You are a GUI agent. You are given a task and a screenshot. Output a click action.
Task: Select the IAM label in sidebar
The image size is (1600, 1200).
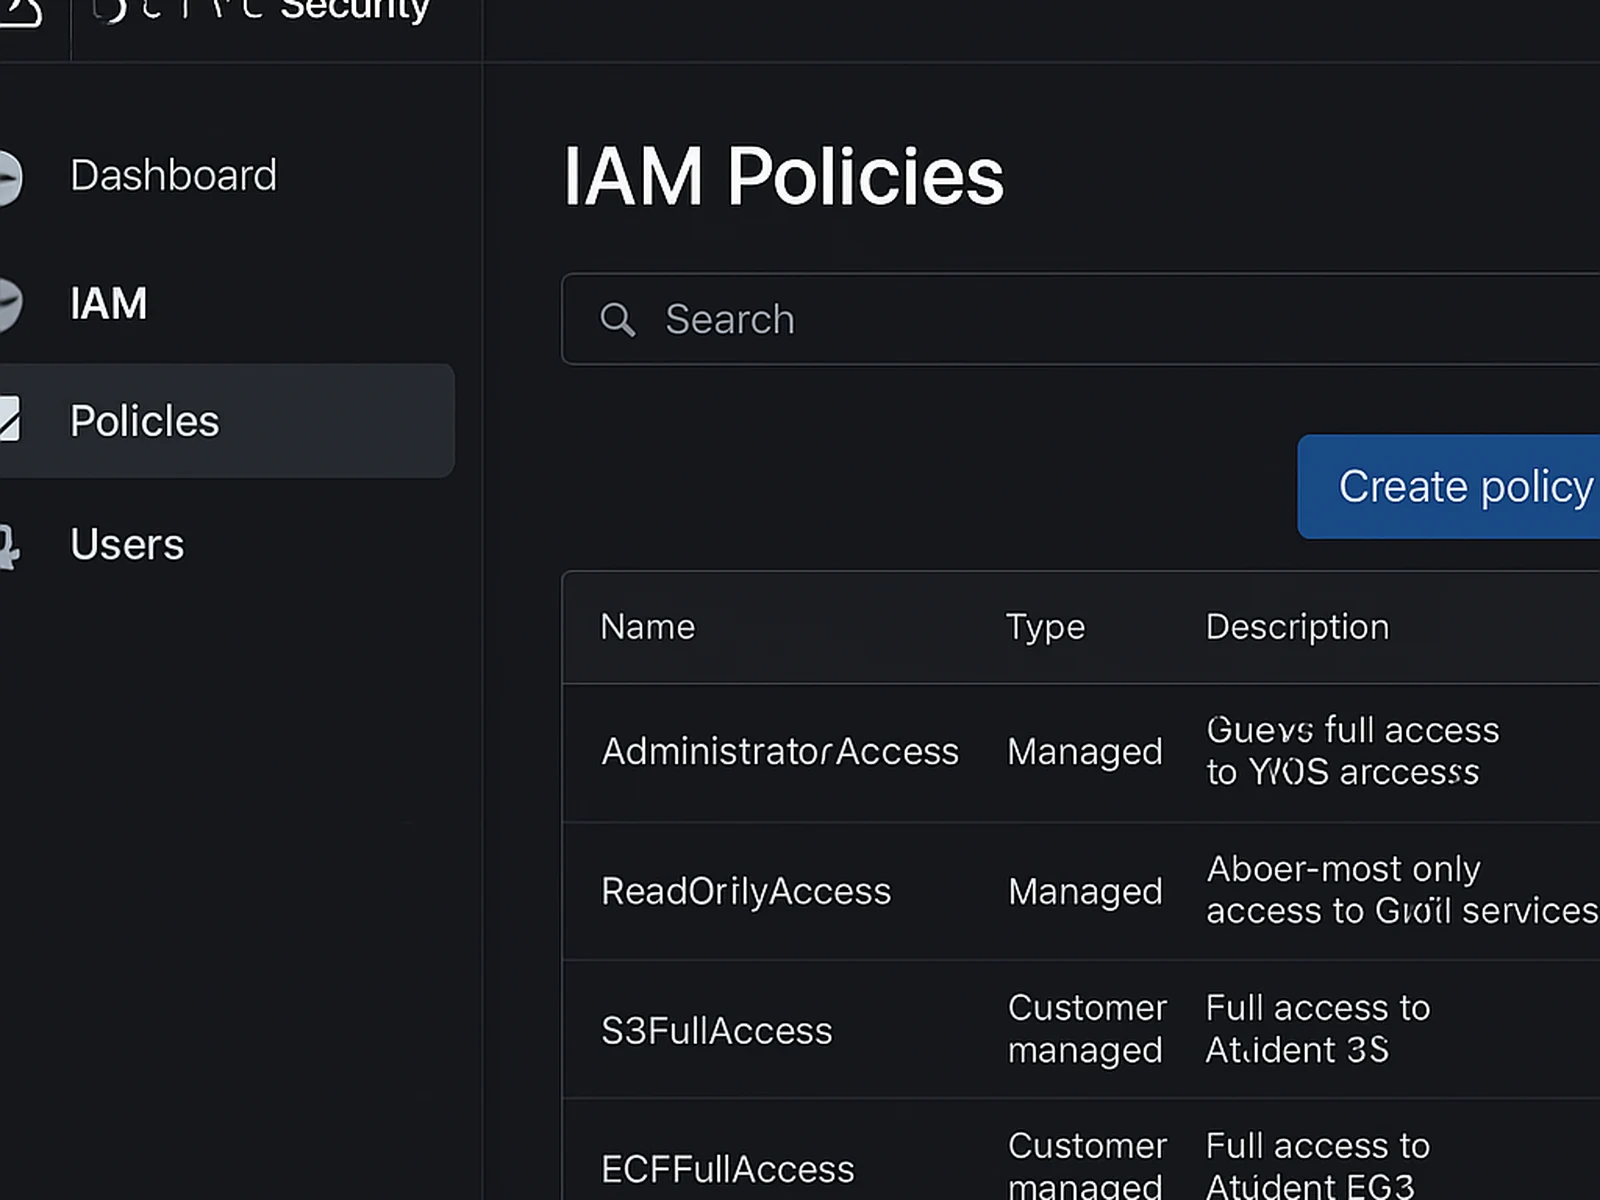(x=108, y=304)
